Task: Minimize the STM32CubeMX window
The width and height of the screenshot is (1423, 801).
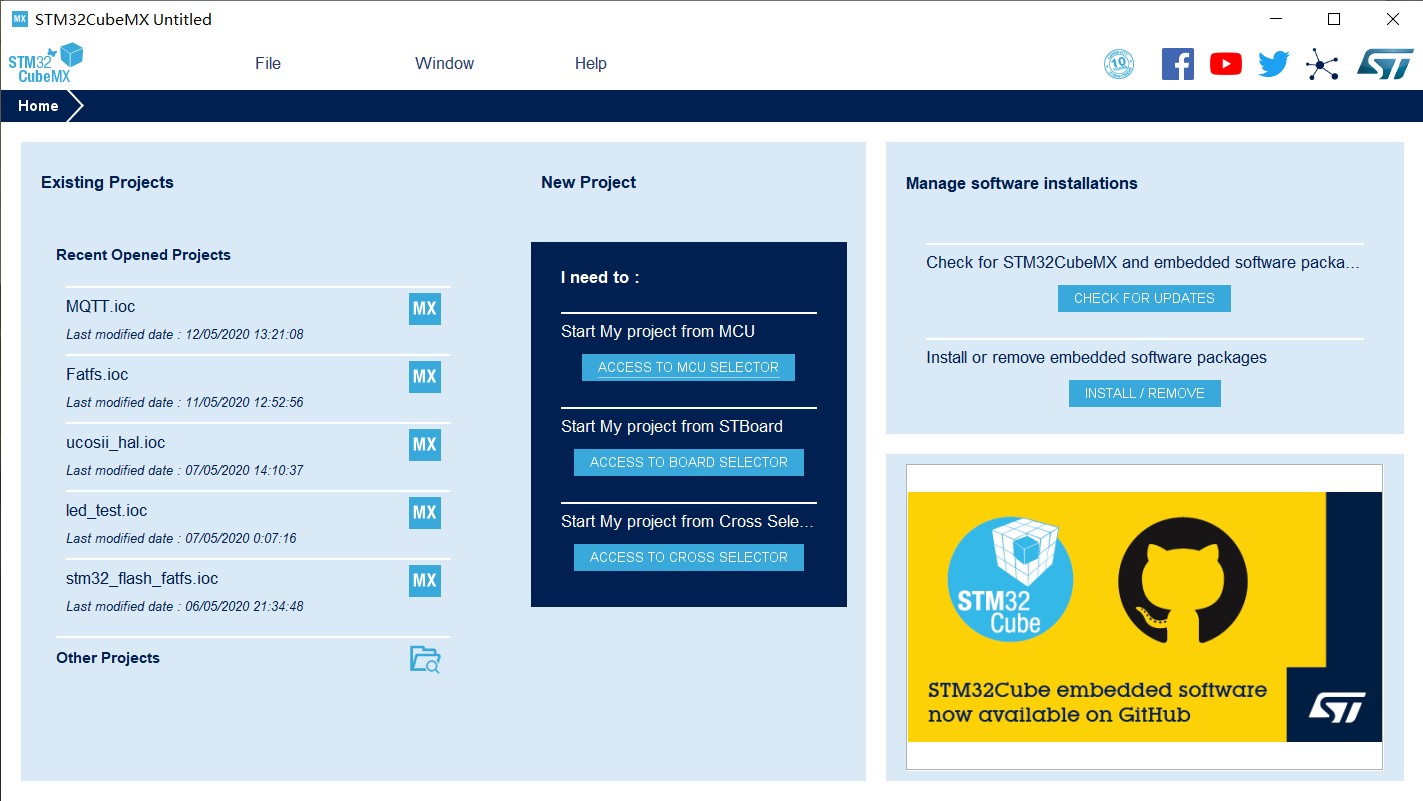Action: pyautogui.click(x=1275, y=19)
